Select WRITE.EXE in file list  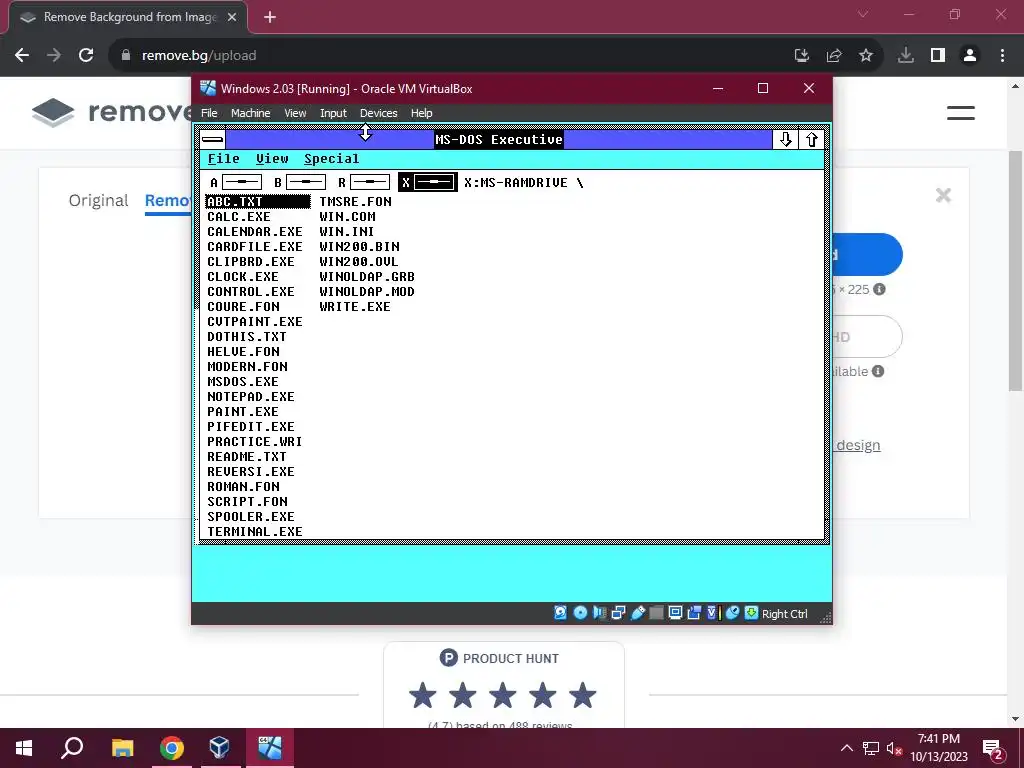pyautogui.click(x=355, y=307)
